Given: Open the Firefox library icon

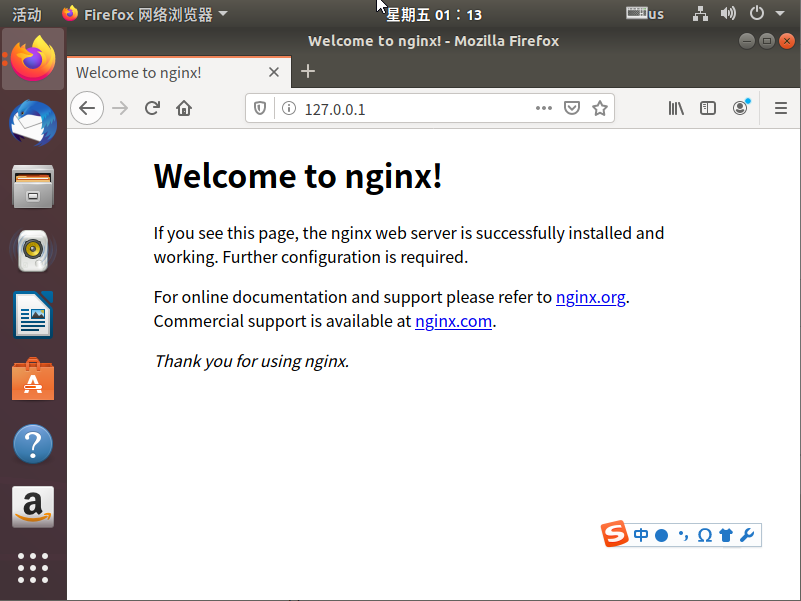Looking at the screenshot, I should [x=676, y=108].
